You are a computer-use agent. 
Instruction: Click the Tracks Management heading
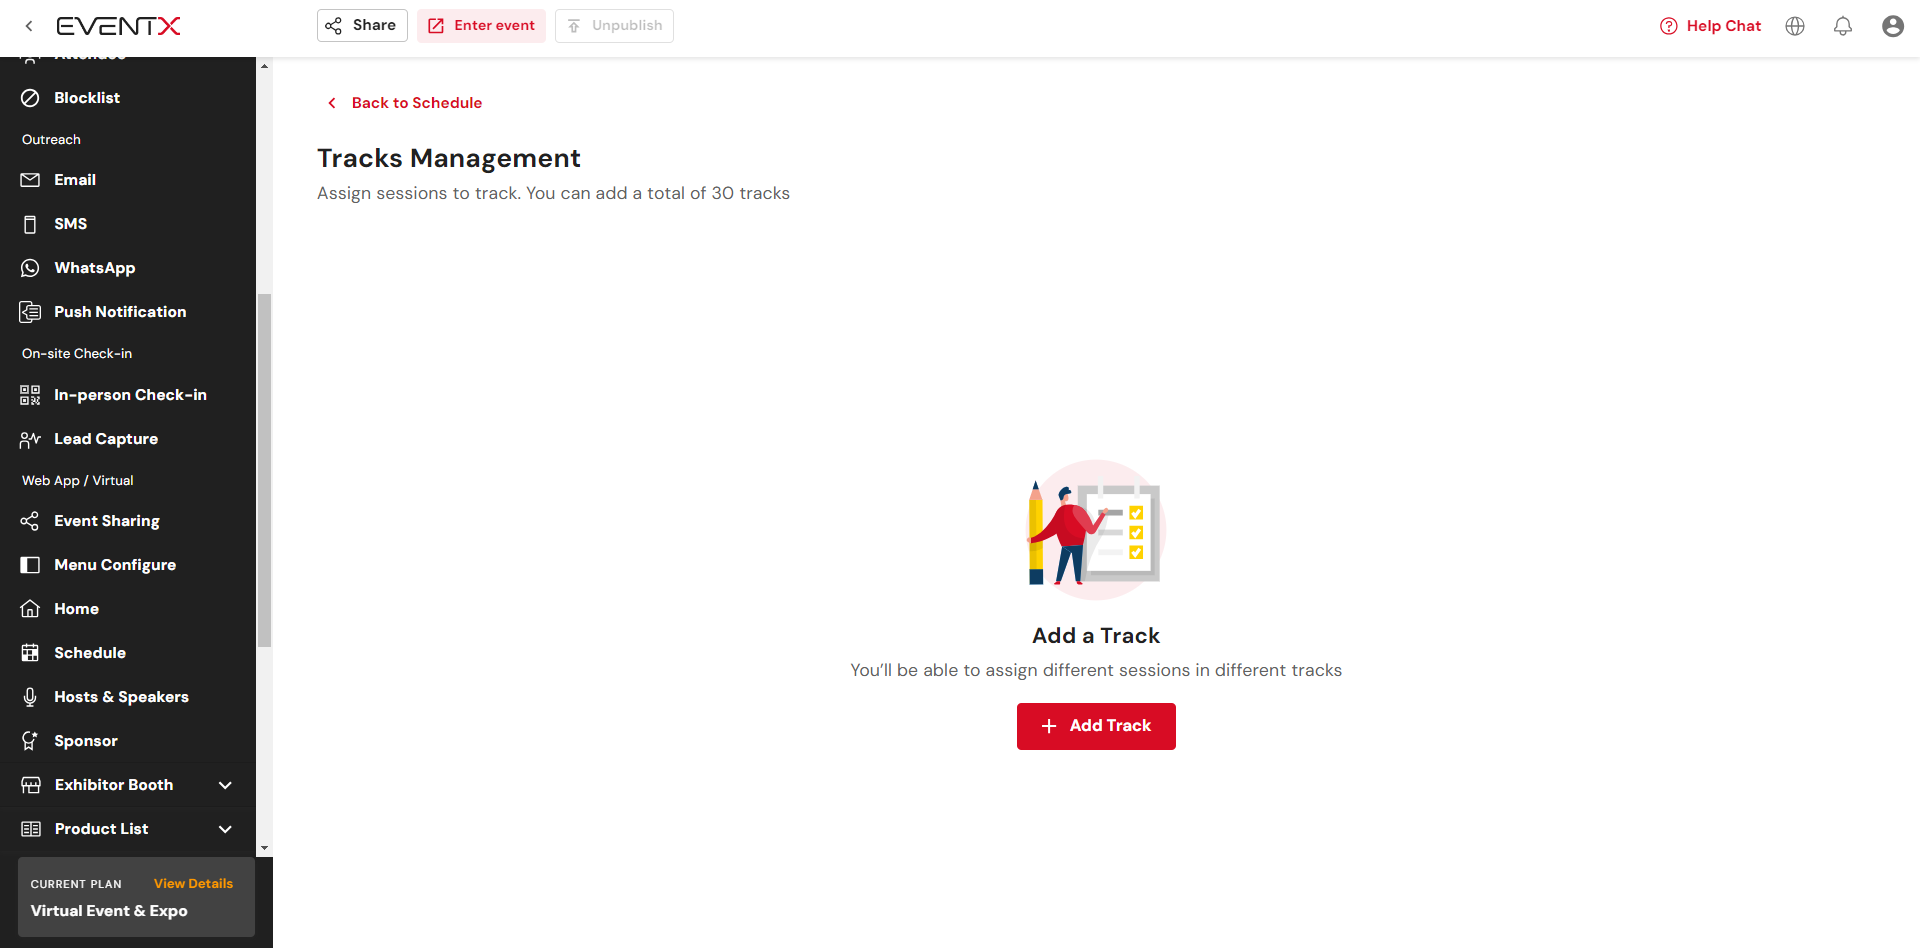(x=449, y=158)
